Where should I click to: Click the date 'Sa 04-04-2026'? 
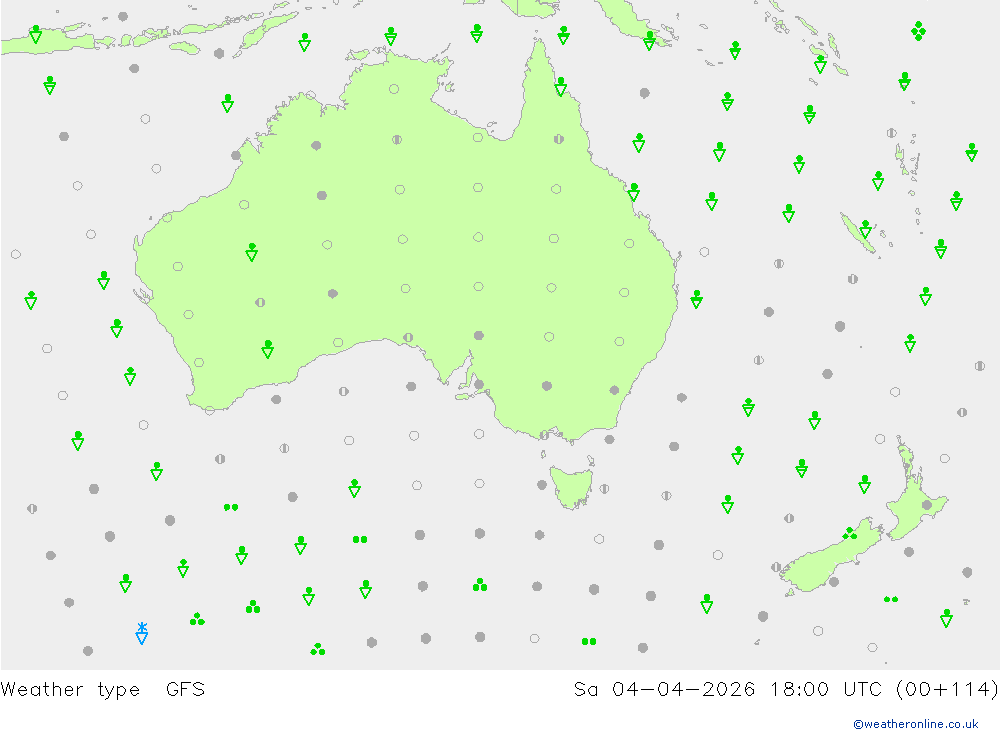664,690
